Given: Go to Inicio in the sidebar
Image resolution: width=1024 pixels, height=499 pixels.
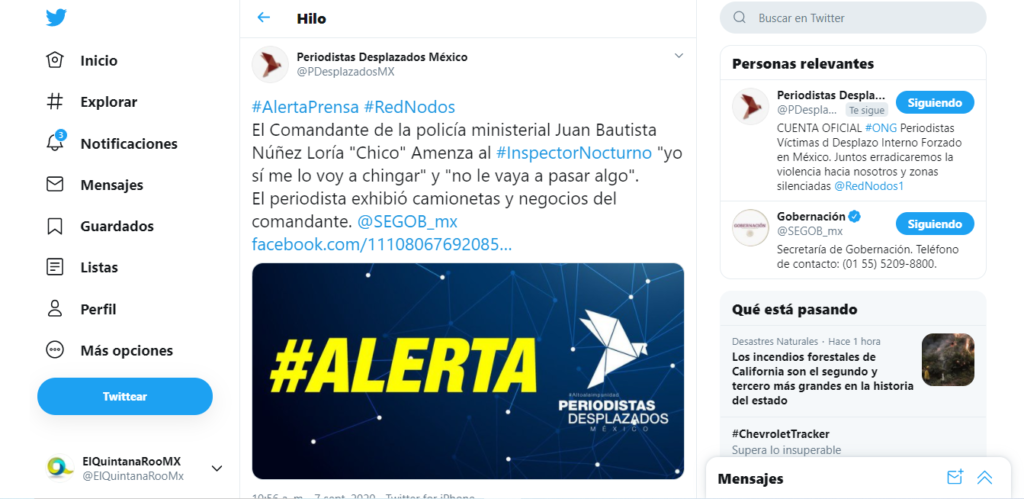Looking at the screenshot, I should (x=82, y=61).
